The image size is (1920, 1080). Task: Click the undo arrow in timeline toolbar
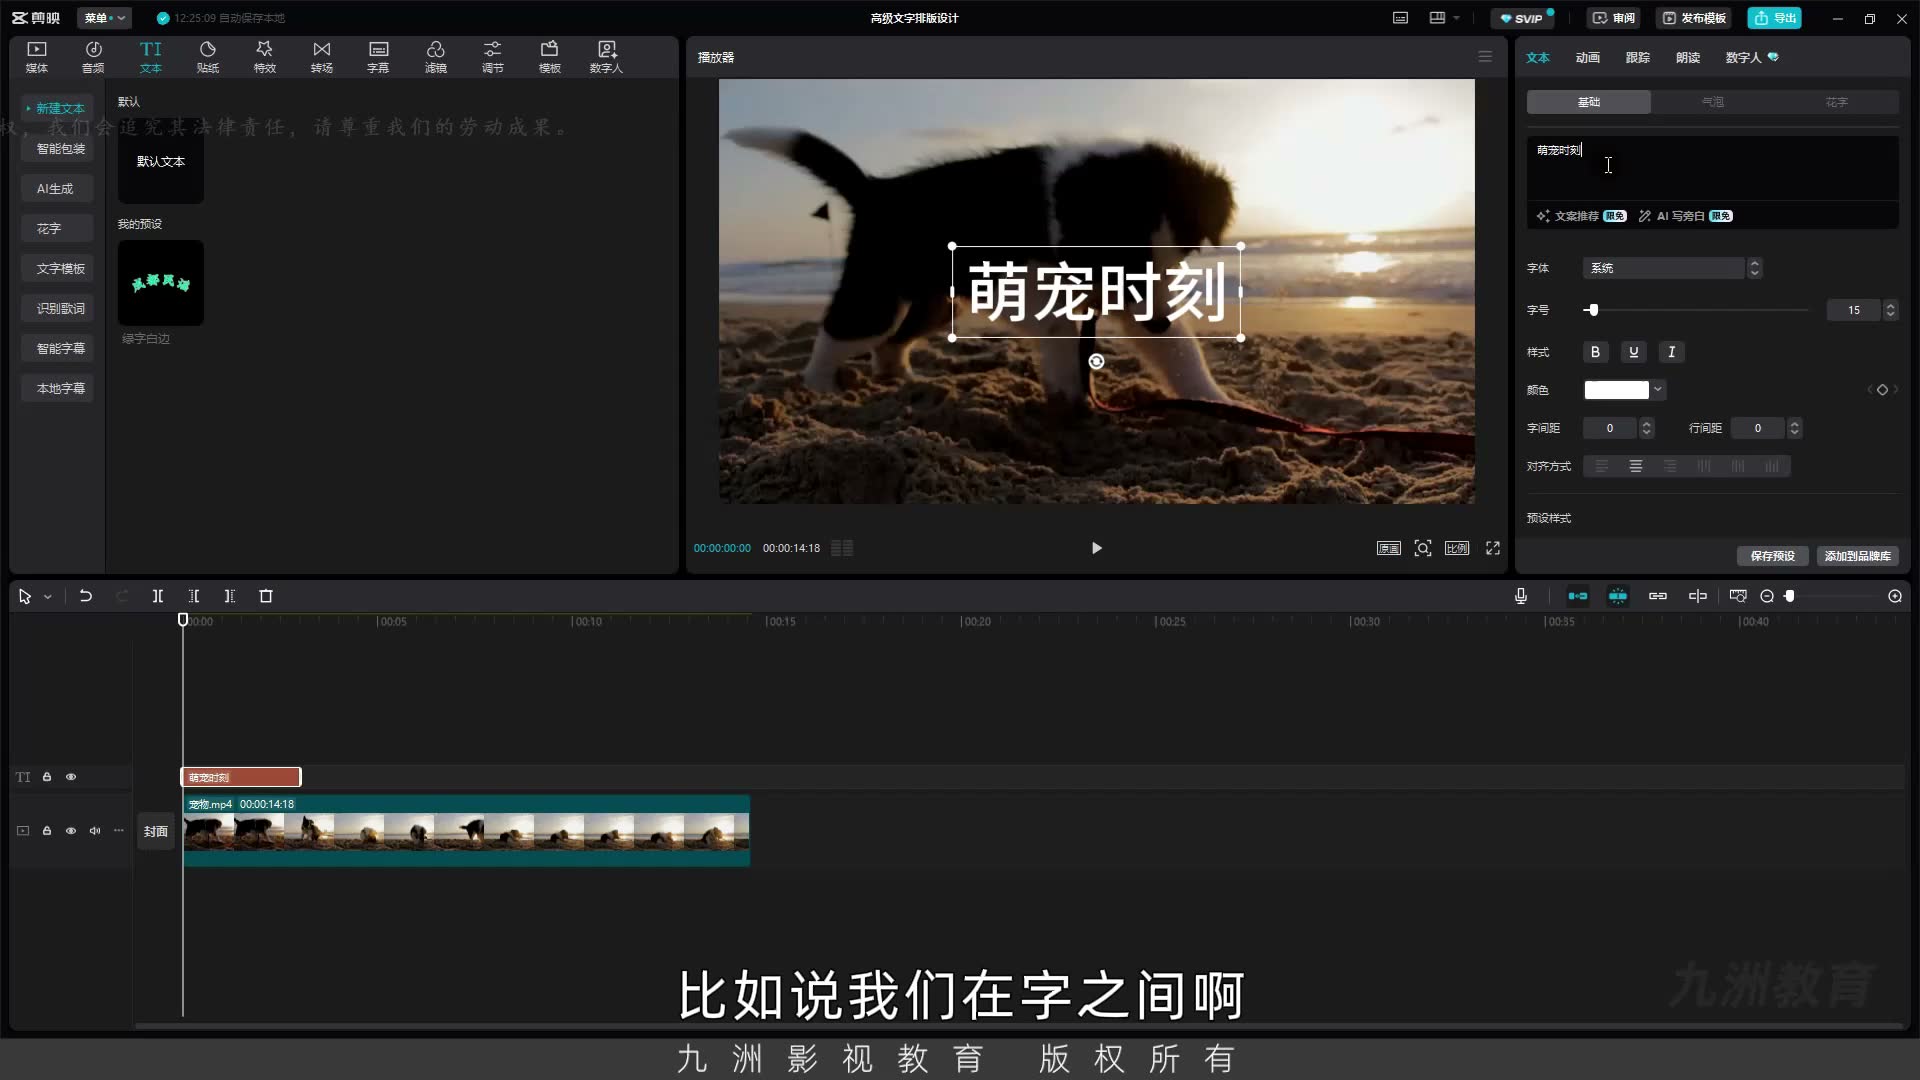(86, 596)
